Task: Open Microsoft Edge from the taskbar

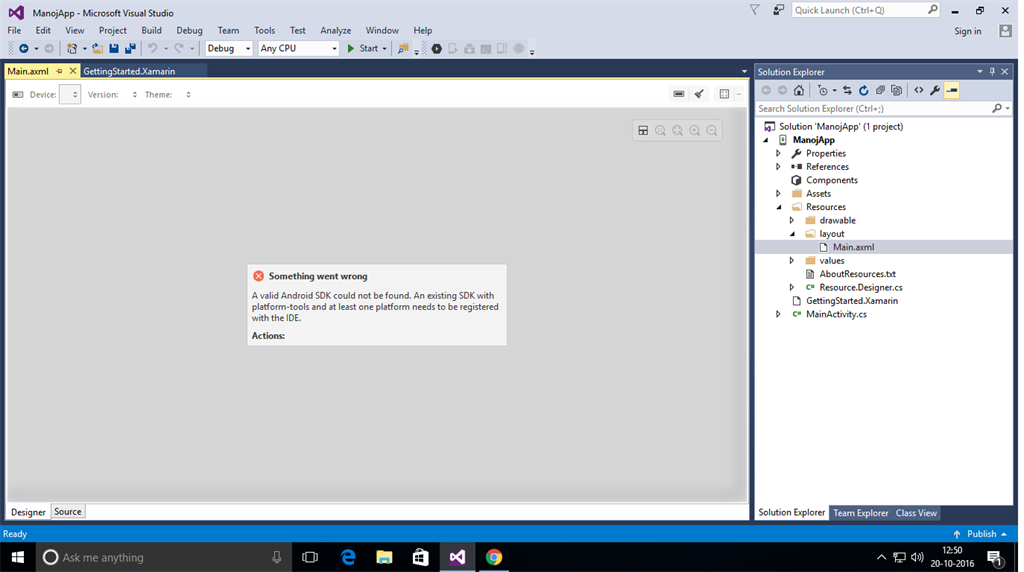Action: (348, 557)
